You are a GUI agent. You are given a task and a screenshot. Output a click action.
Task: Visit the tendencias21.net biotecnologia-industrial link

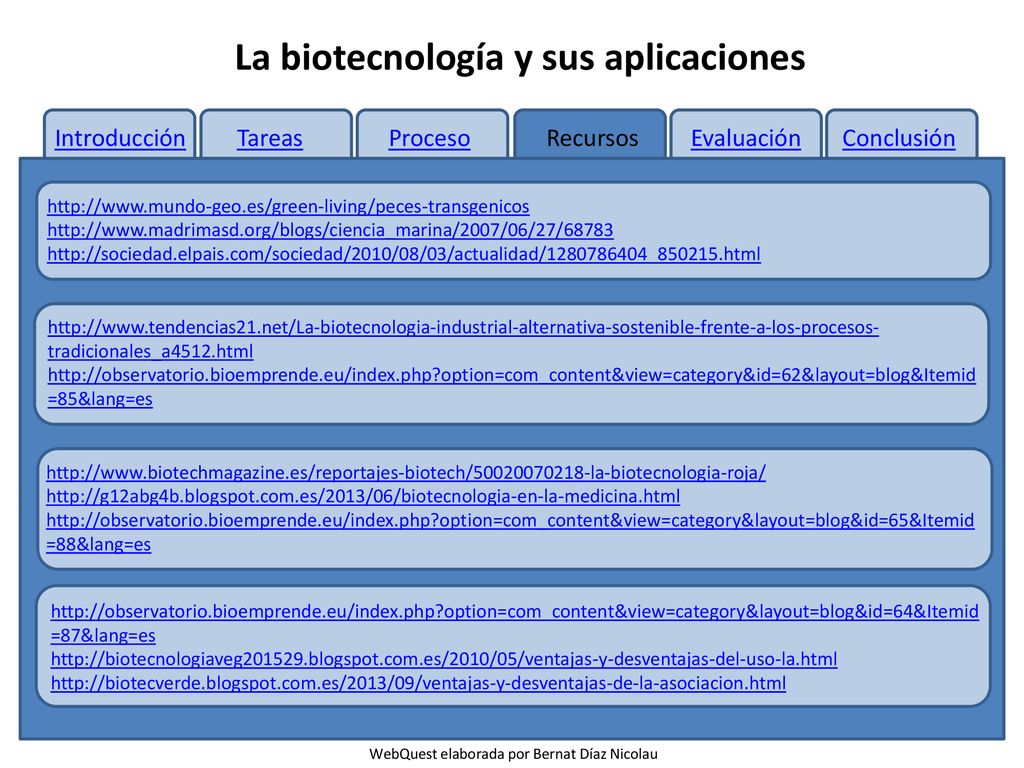pyautogui.click(x=463, y=339)
